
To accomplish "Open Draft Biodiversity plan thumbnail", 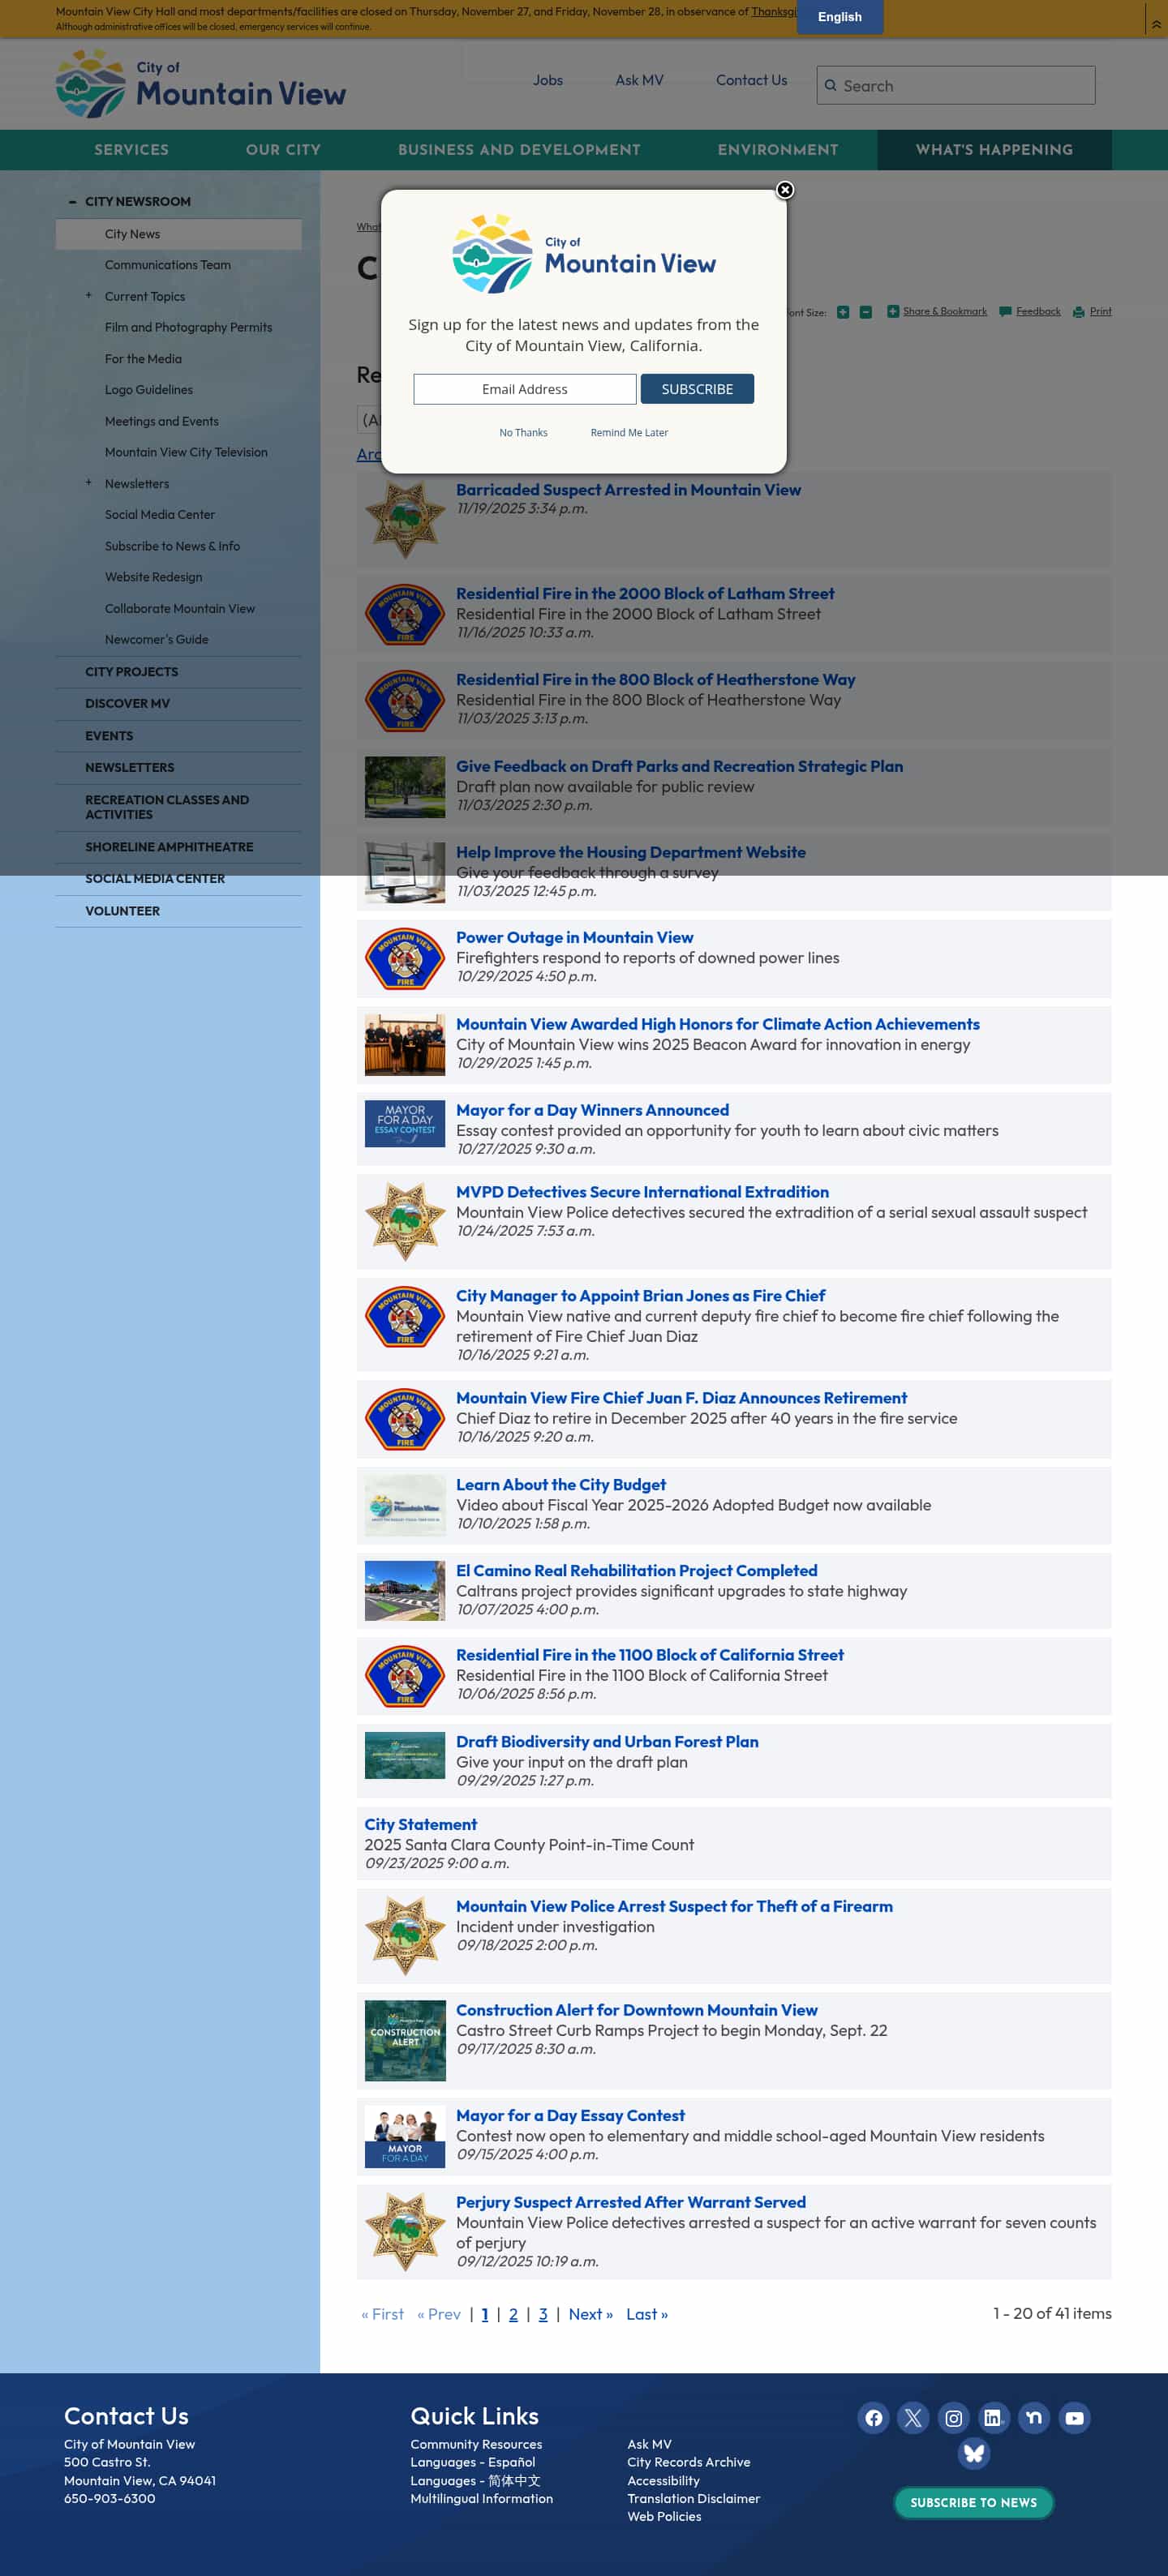I will [405, 1755].
